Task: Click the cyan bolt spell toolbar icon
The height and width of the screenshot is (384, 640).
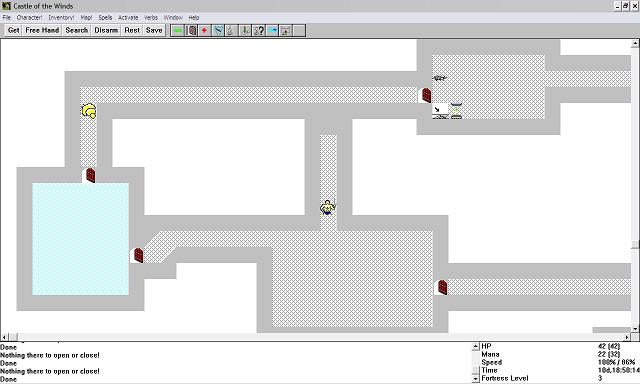Action: pos(272,30)
